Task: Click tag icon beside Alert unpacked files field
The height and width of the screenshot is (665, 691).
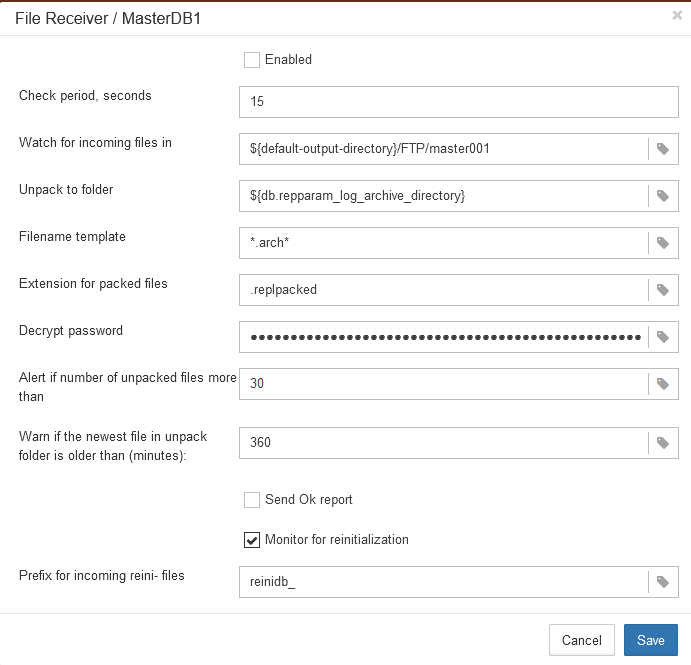Action: [x=663, y=384]
